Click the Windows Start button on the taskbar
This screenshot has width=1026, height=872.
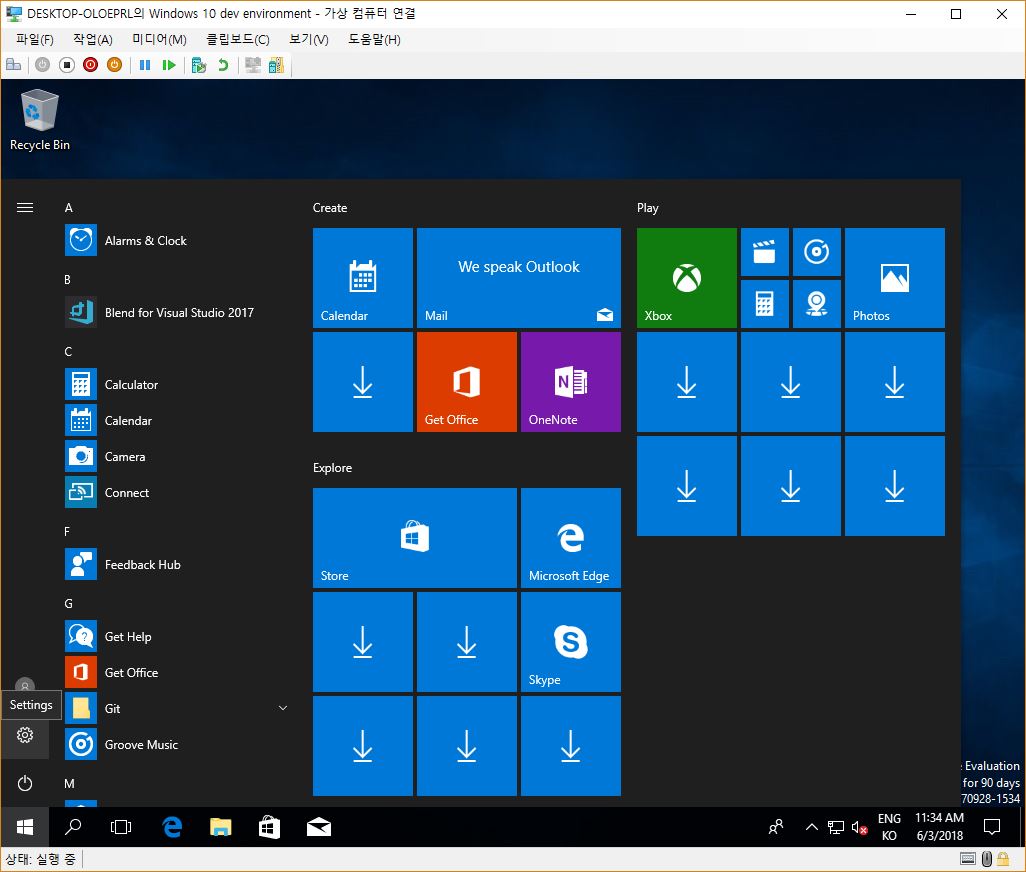pyautogui.click(x=25, y=828)
